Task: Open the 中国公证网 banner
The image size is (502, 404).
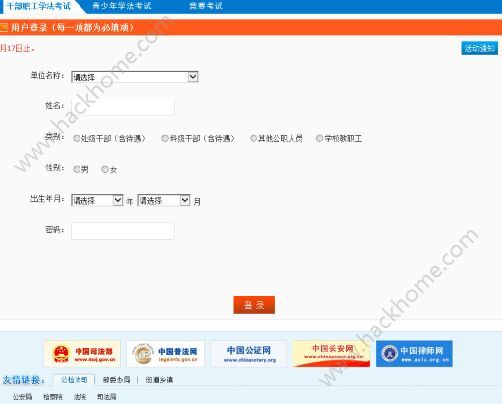Action: click(249, 354)
